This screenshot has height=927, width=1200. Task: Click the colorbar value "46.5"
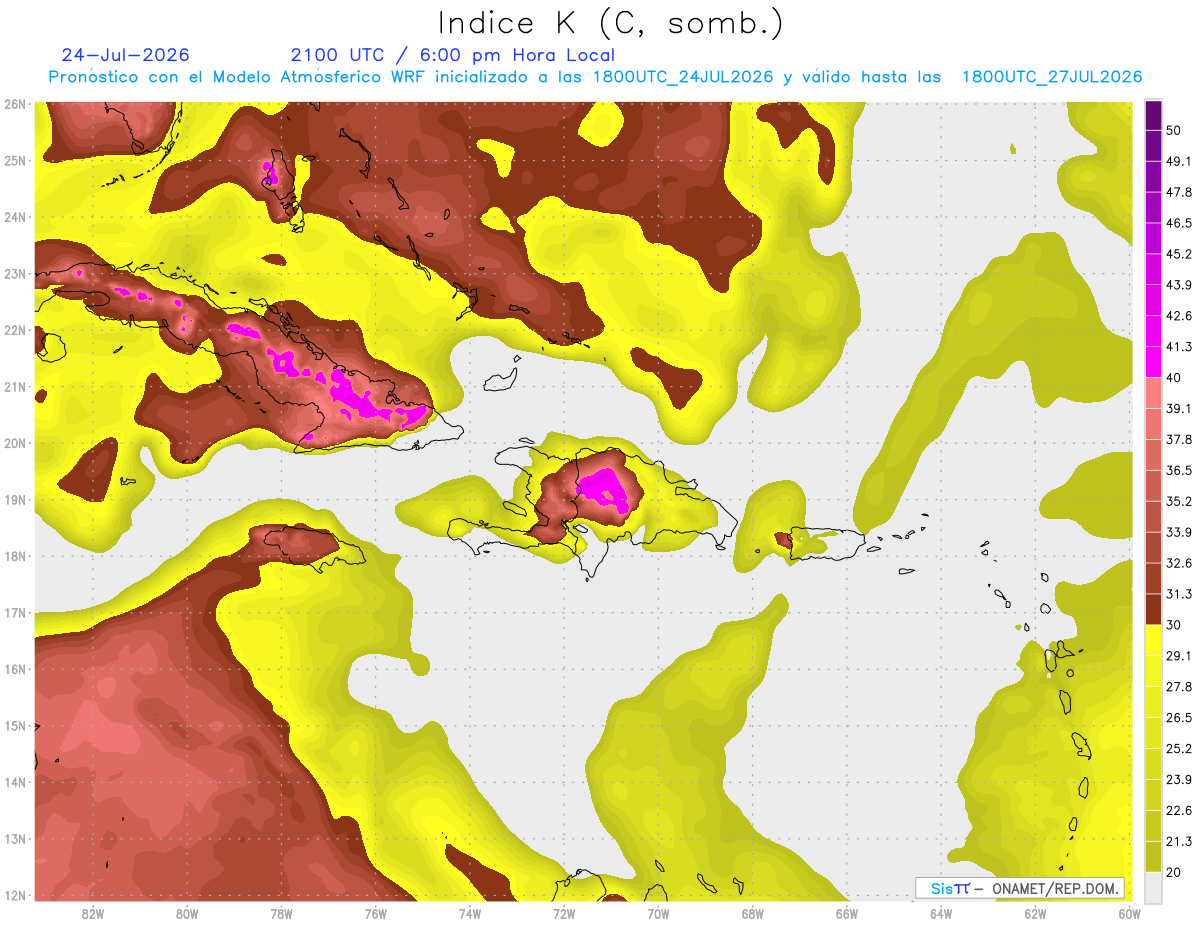pyautogui.click(x=1179, y=224)
